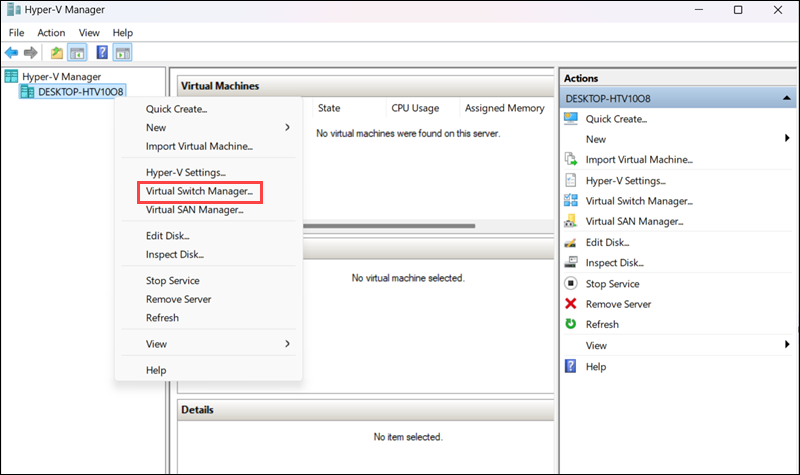Select DESKTOP-HTV10O8 server in tree
Screen dimensions: 800x475
tap(81, 92)
